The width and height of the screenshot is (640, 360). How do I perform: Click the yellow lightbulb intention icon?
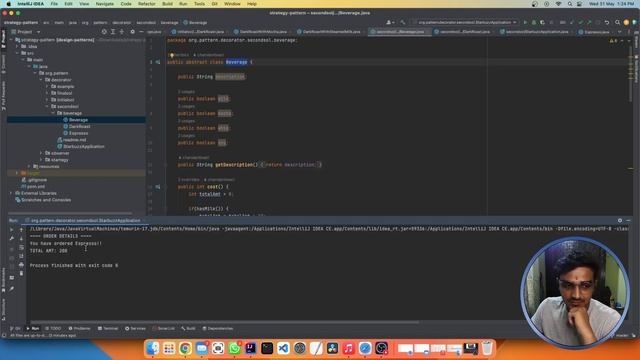pos(172,55)
